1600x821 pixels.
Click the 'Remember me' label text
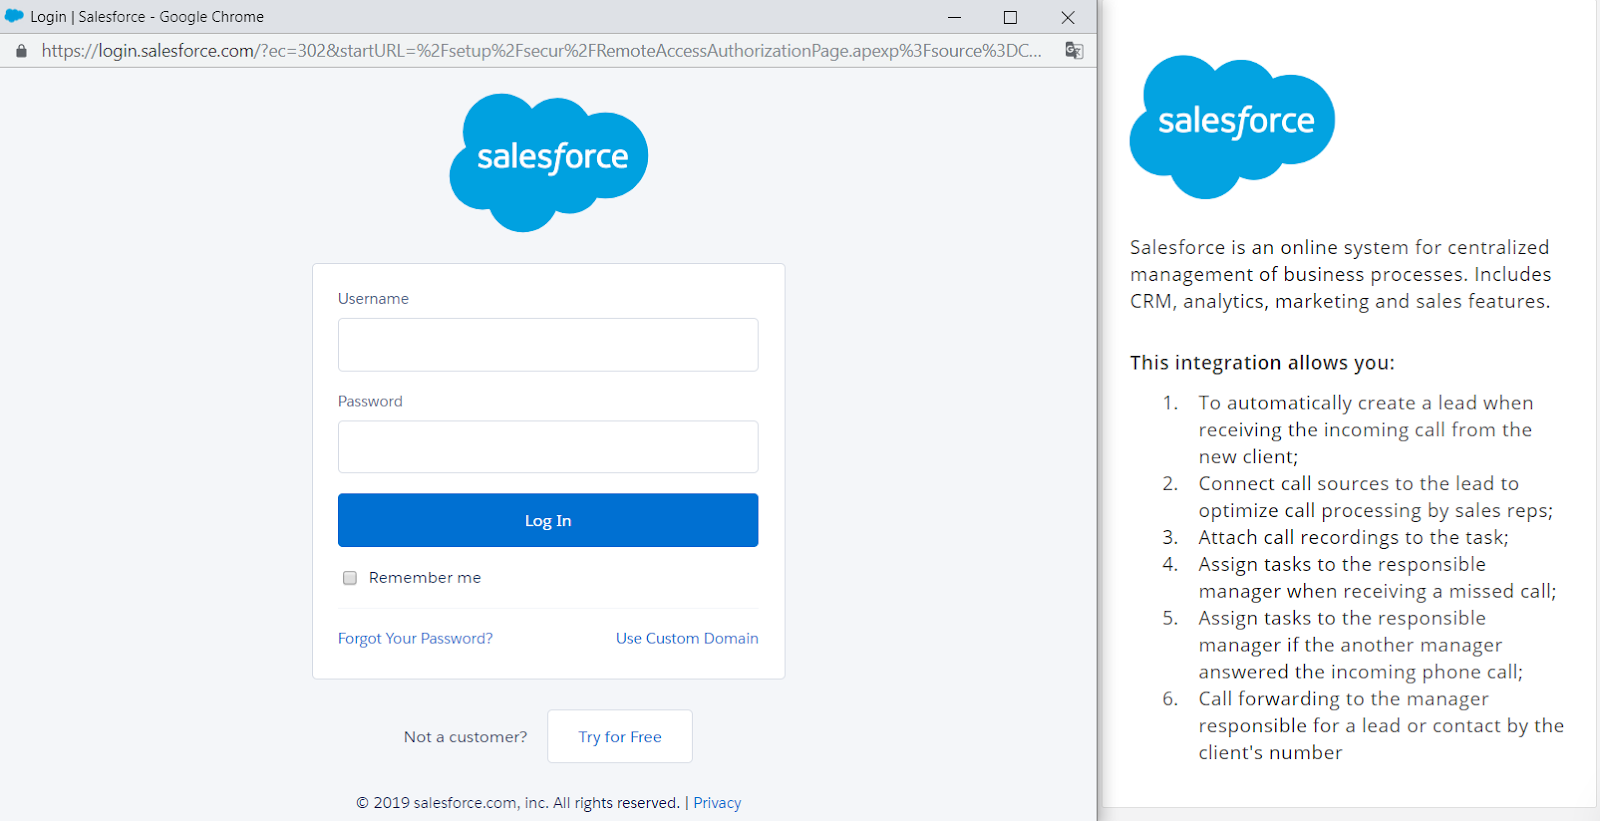(x=425, y=578)
